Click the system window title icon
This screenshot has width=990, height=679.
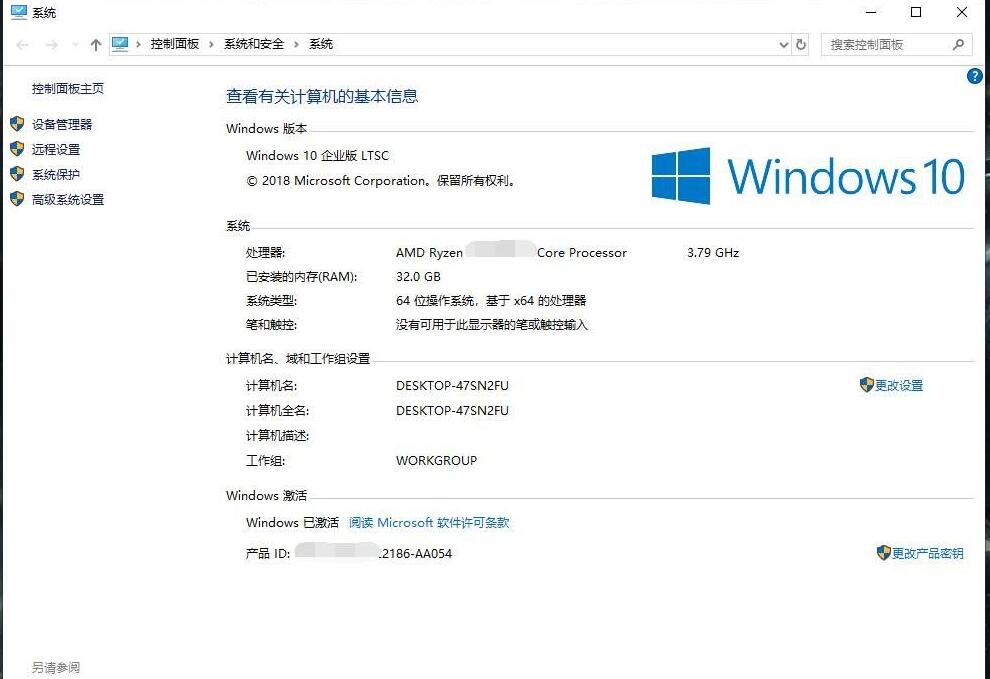click(x=19, y=11)
